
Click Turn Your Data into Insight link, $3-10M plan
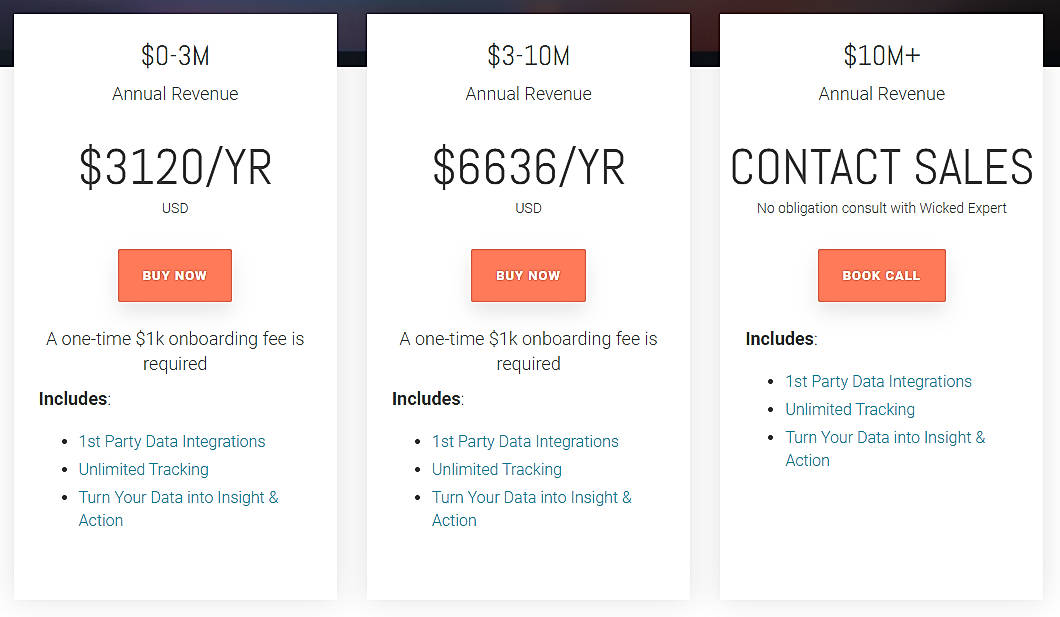click(x=531, y=497)
